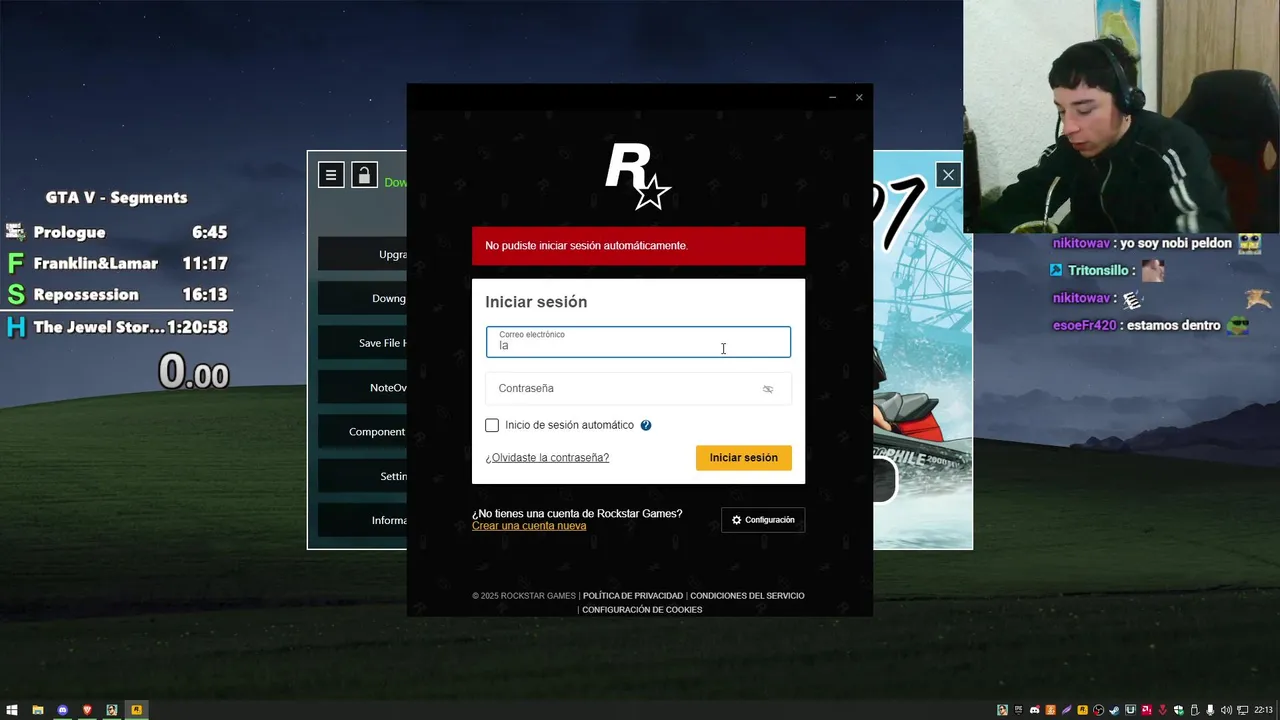Image resolution: width=1280 pixels, height=720 pixels.
Task: Click the red error banner message
Action: [x=638, y=246]
